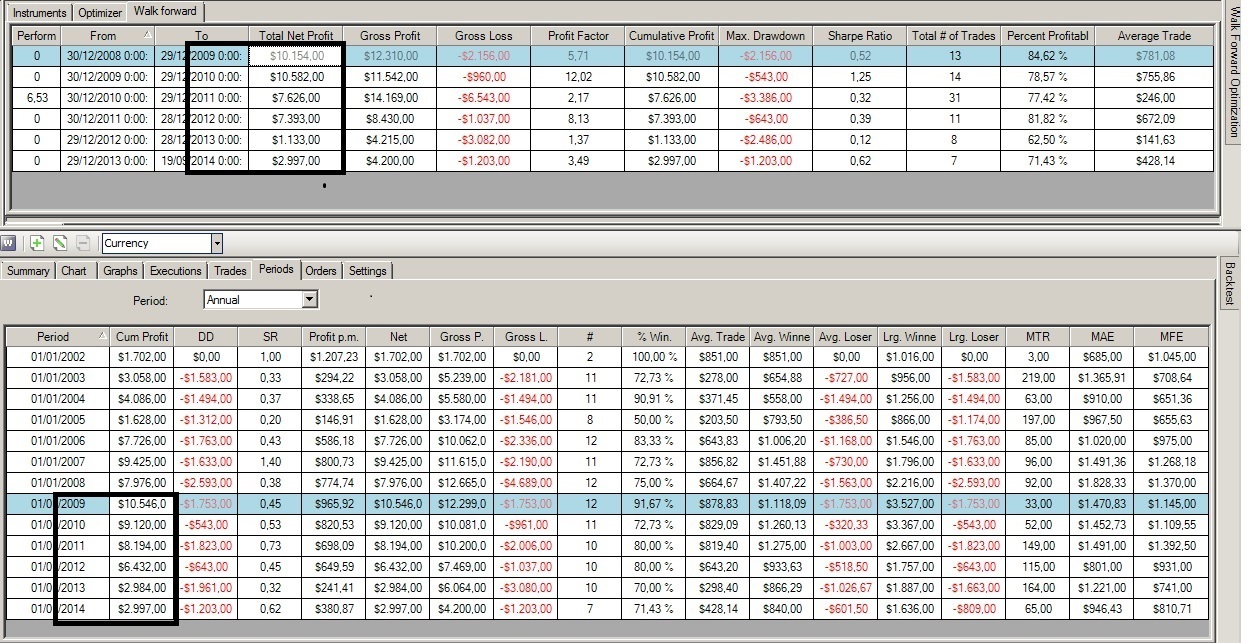Click Cum Profit $10.546,0 cell
The height and width of the screenshot is (643, 1249).
tap(142, 504)
